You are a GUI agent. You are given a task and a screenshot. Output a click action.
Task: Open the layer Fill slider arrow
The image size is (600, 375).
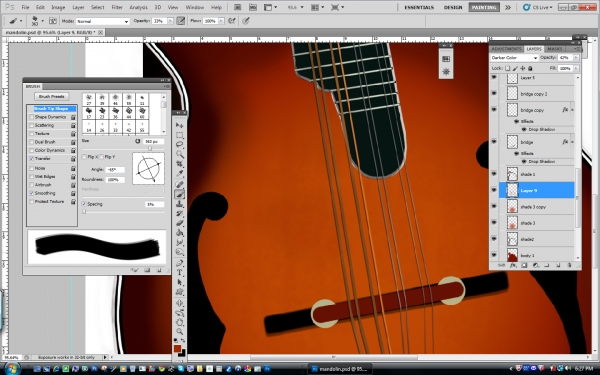pyautogui.click(x=576, y=68)
